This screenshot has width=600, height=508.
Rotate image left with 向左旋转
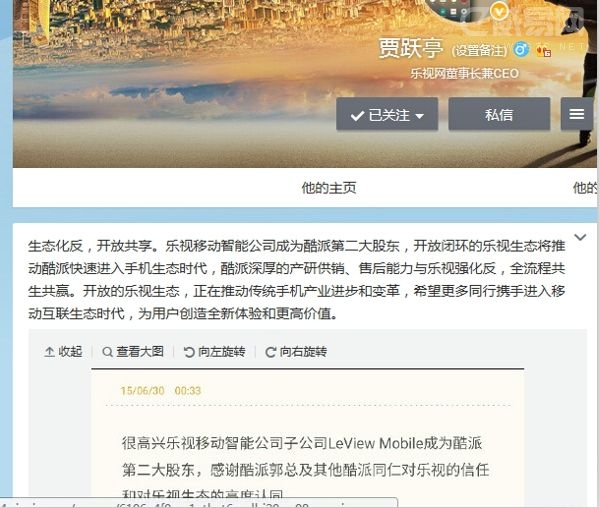pyautogui.click(x=214, y=352)
